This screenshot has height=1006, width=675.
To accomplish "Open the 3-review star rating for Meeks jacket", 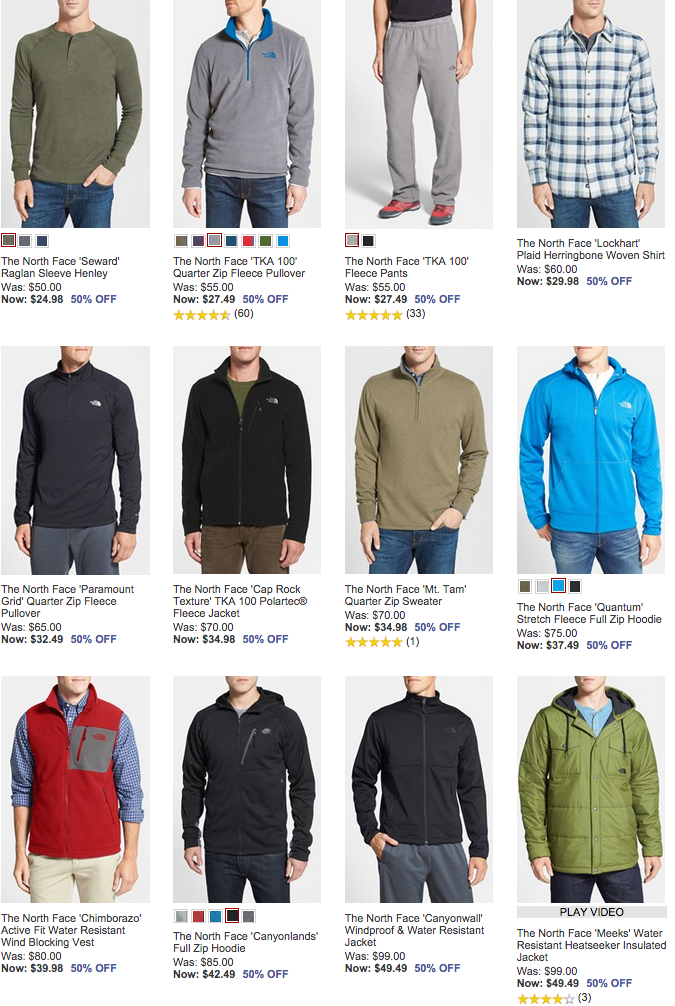I will point(554,998).
